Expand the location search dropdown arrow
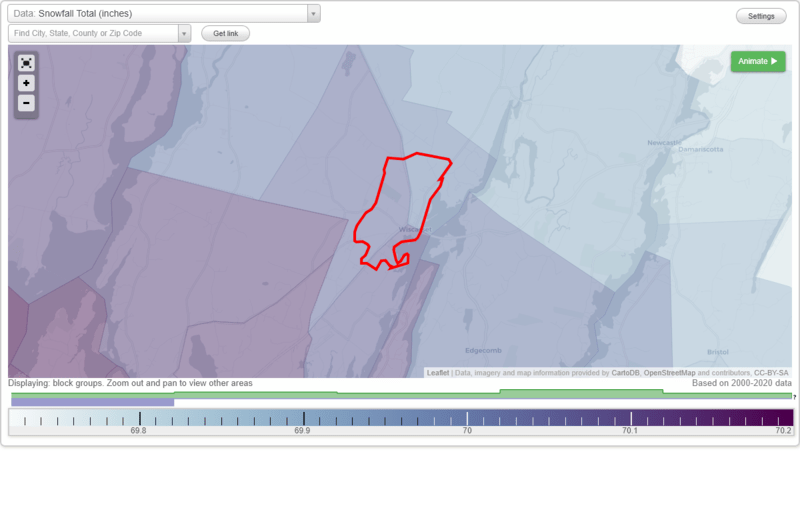The height and width of the screenshot is (514, 800). coord(184,34)
